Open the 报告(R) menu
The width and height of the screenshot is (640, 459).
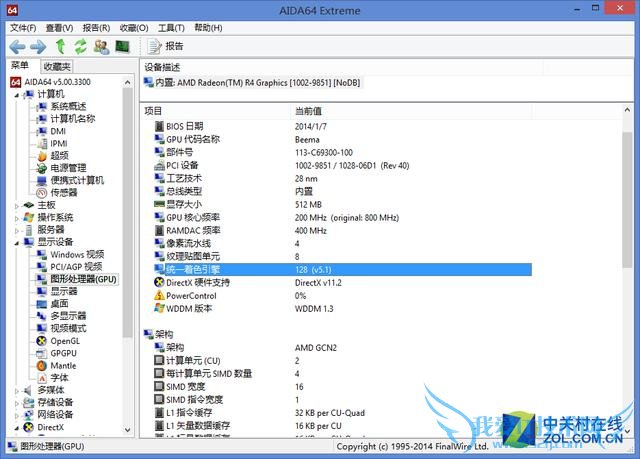(x=96, y=28)
